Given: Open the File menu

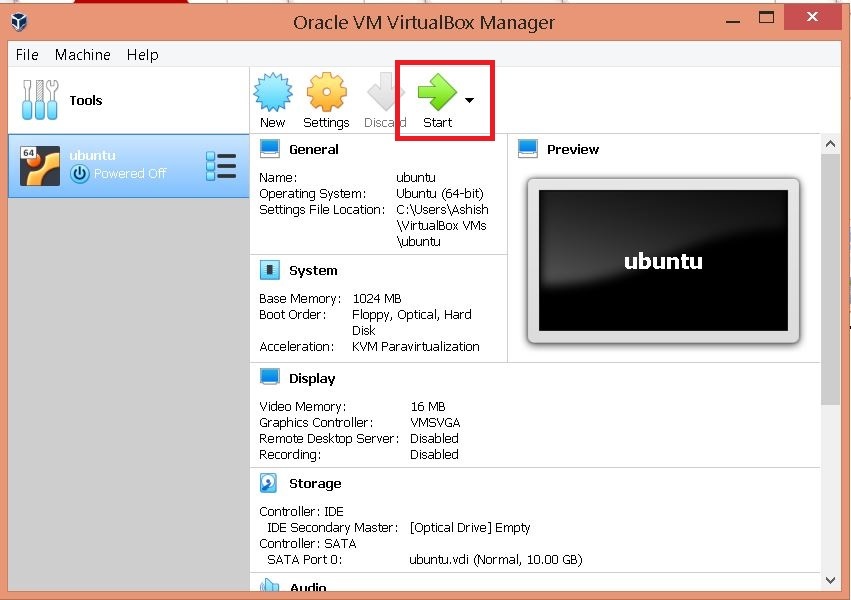Looking at the screenshot, I should 27,55.
